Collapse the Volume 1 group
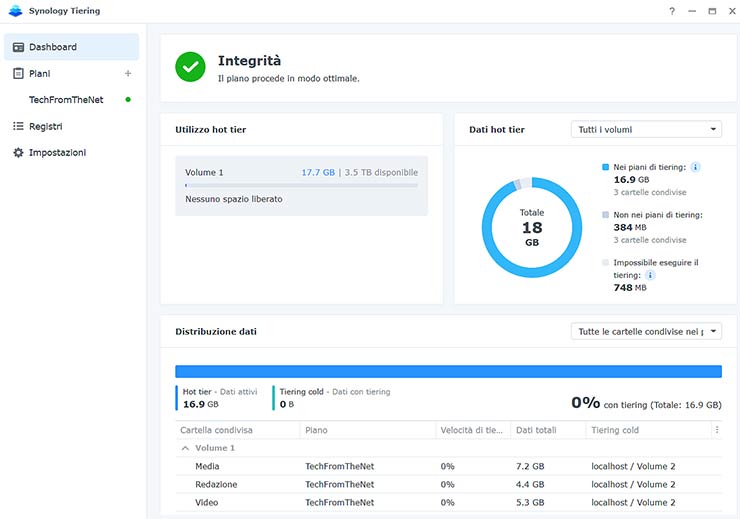Image resolution: width=740 pixels, height=519 pixels. (x=185, y=448)
